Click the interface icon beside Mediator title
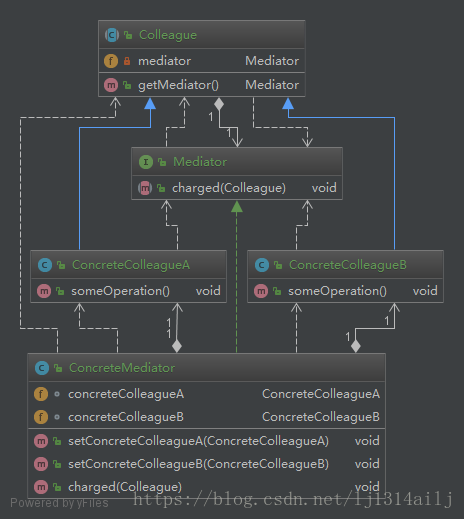Viewport: 464px width, 519px height. click(146, 162)
